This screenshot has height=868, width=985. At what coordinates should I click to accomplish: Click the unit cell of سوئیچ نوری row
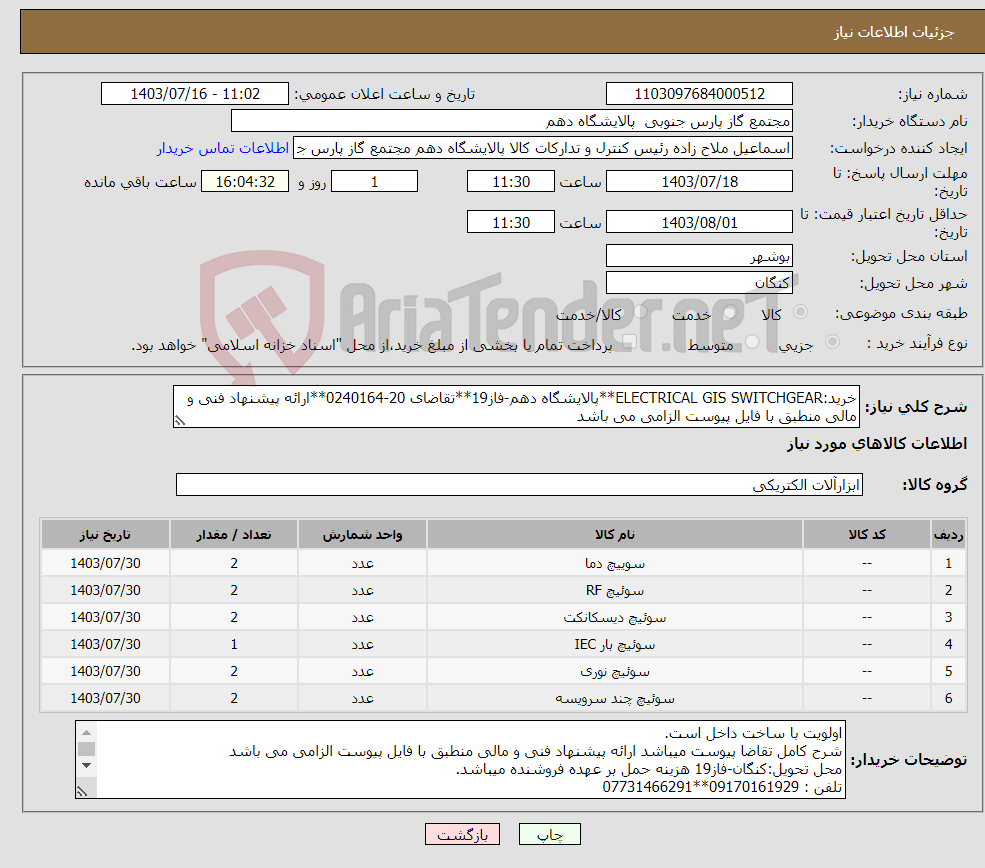click(362, 671)
